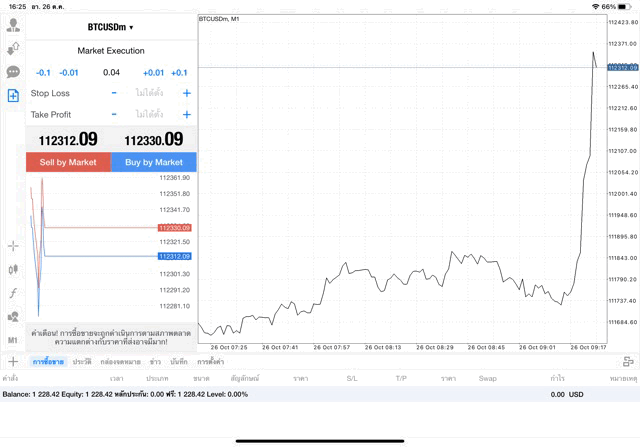The height and width of the screenshot is (447, 640).
Task: Open the accounts profile icon
Action: (13, 25)
